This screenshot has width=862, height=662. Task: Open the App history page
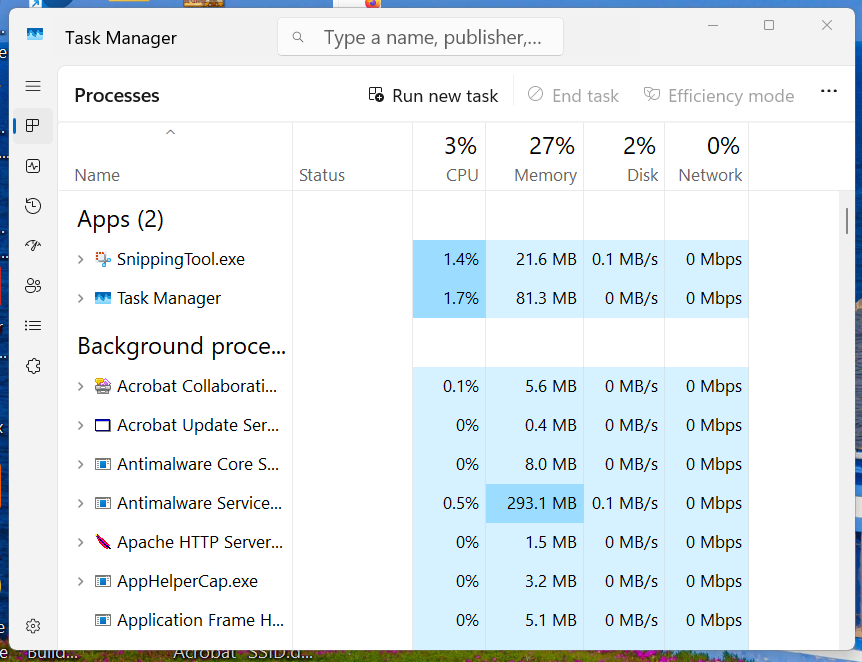pyautogui.click(x=33, y=206)
